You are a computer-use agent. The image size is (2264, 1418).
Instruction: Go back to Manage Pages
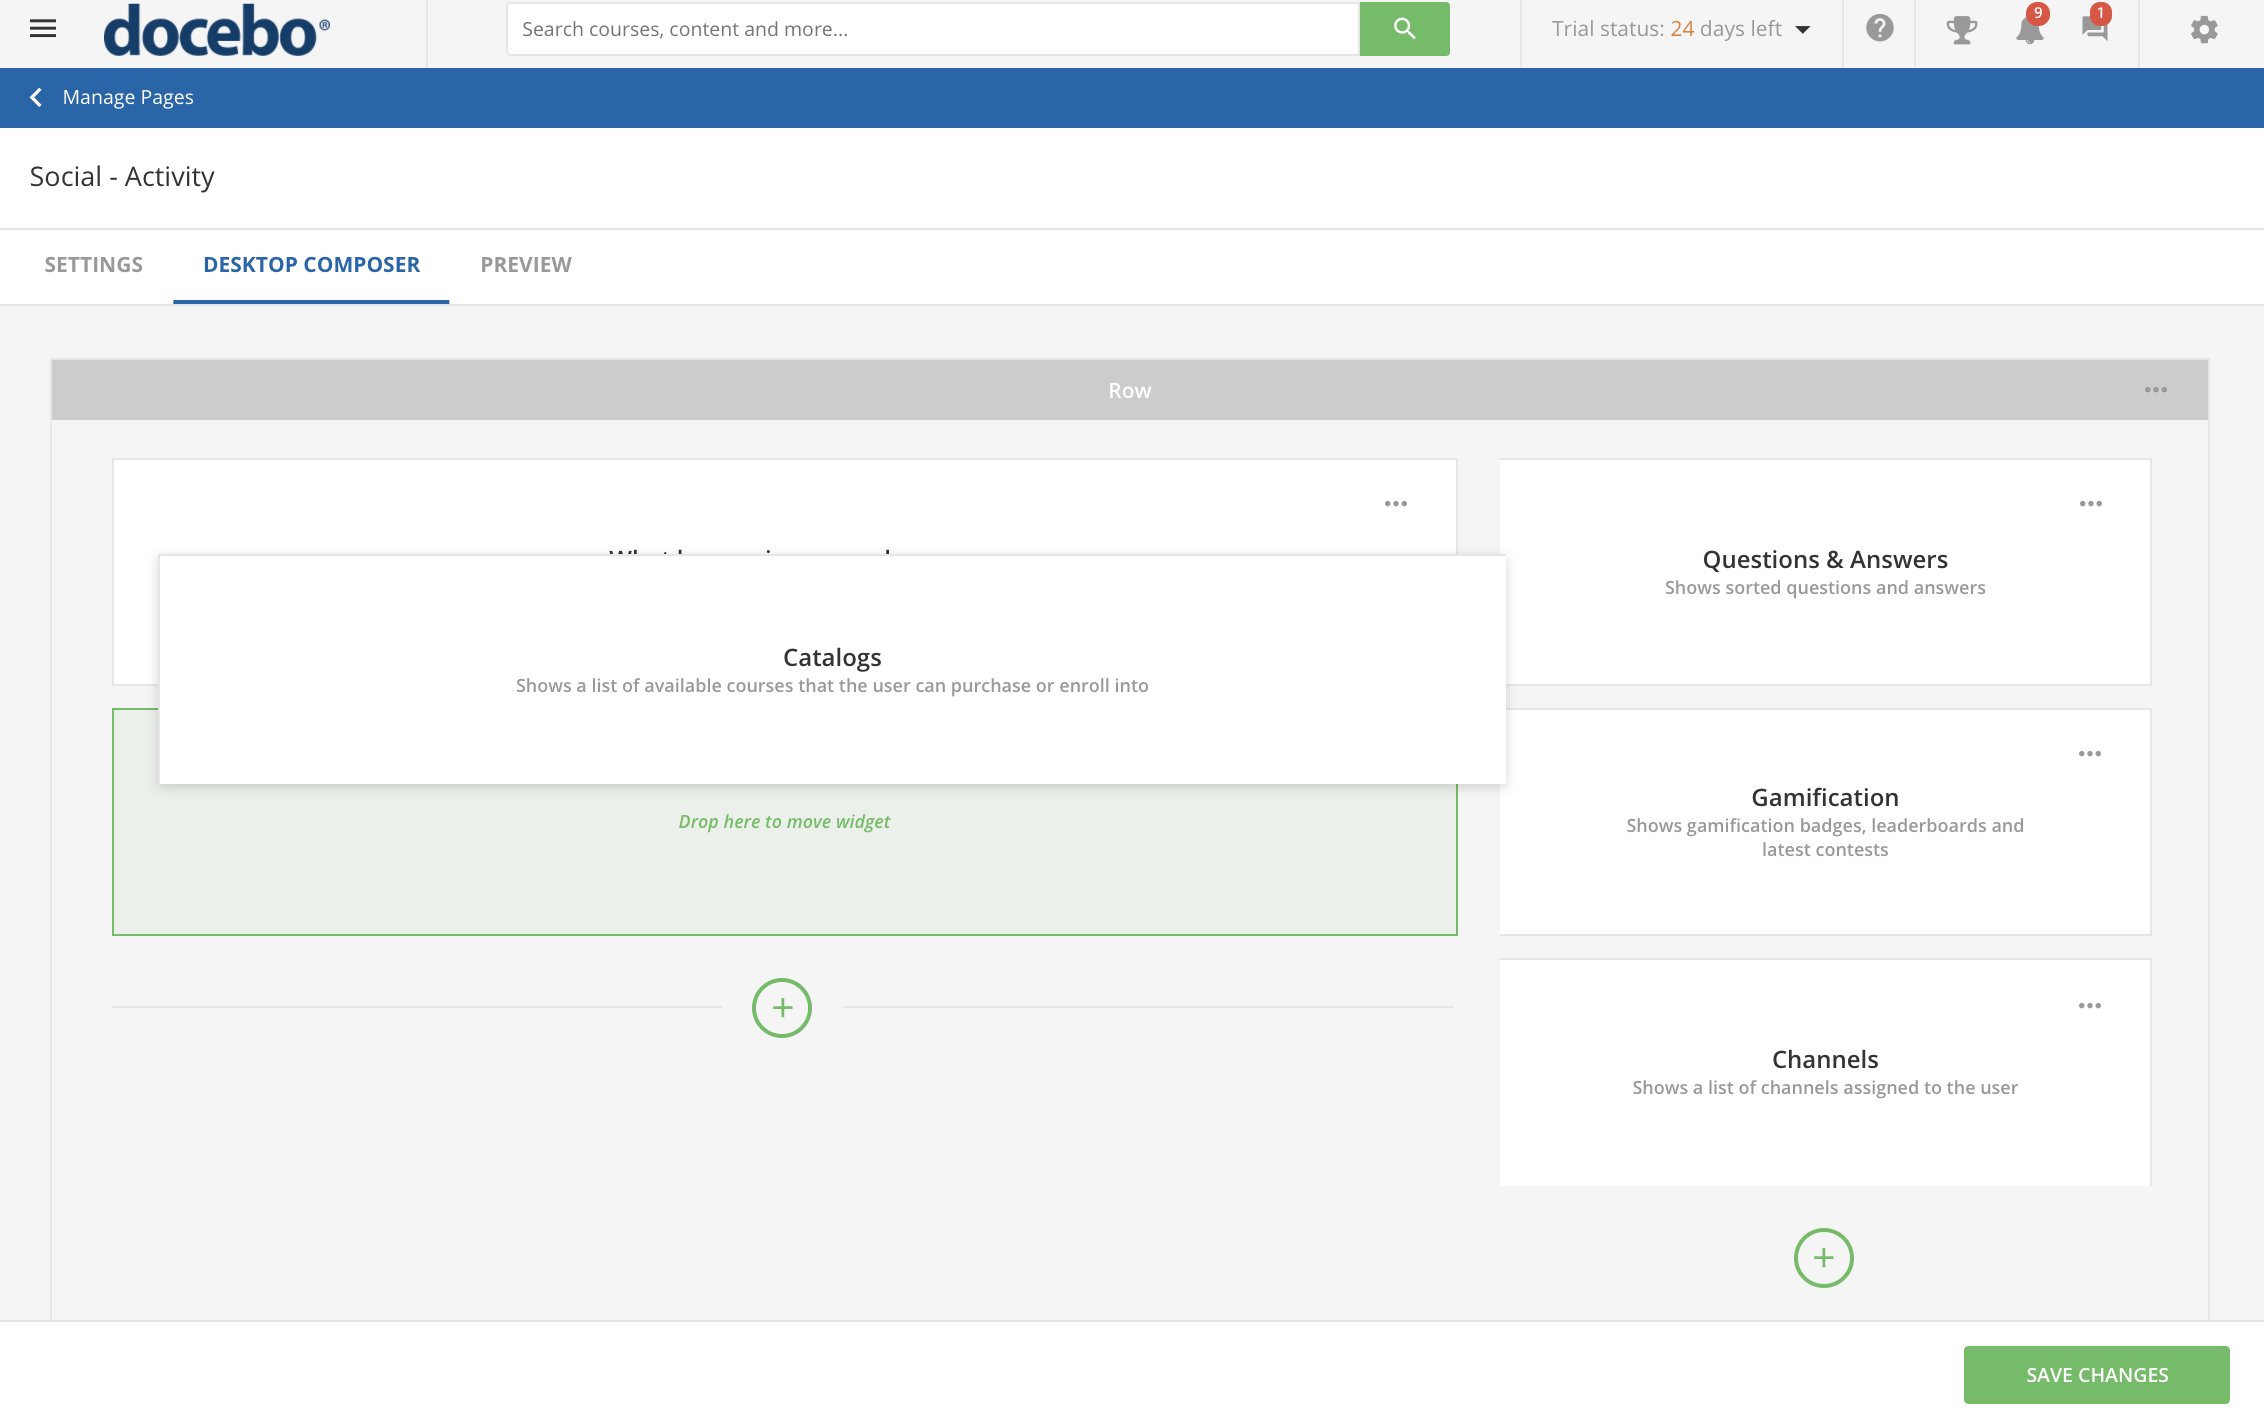[112, 98]
